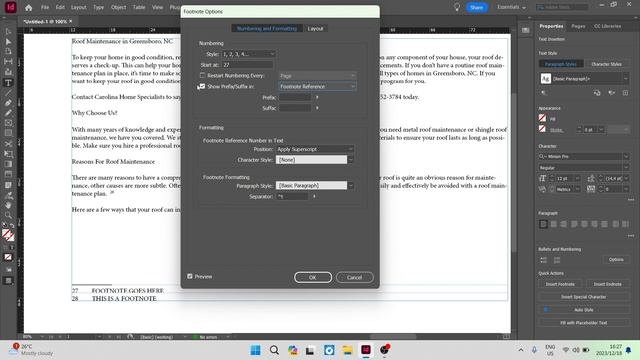This screenshot has width=640, height=360.
Task: Switch to Character Styles toggle
Action: pyautogui.click(x=607, y=64)
